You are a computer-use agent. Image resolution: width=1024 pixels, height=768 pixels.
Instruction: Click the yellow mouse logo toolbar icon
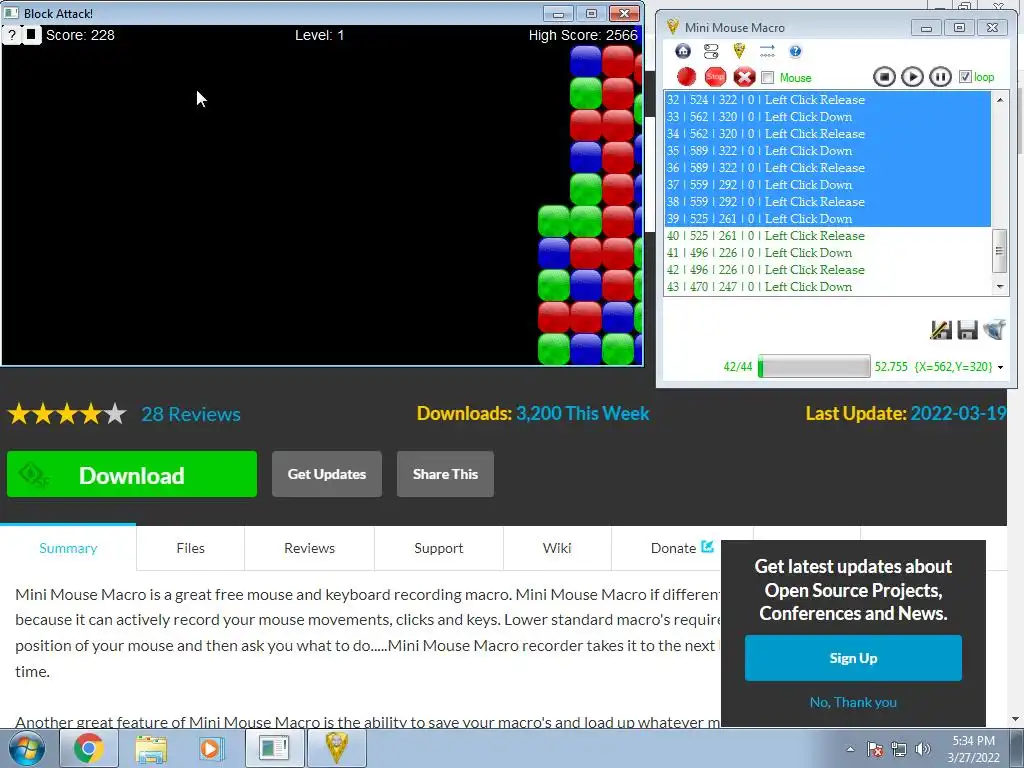[739, 51]
